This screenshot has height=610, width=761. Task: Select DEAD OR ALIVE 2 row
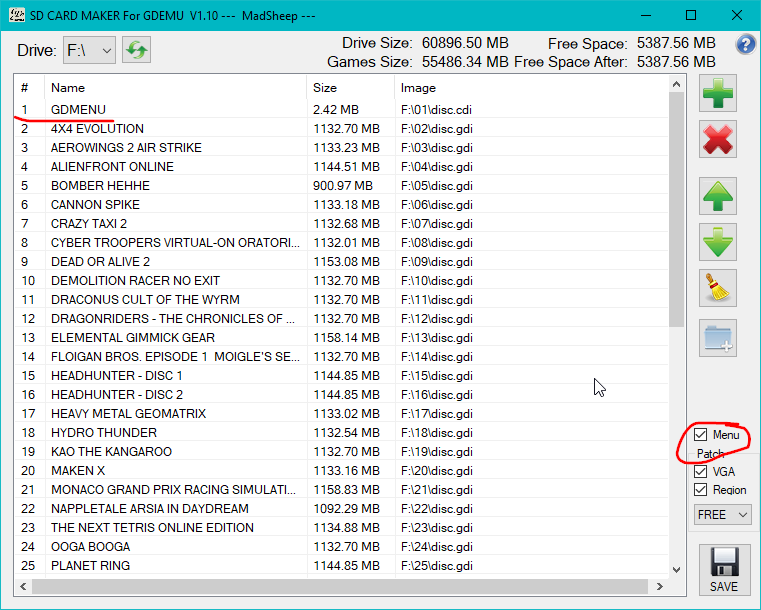pos(341,262)
